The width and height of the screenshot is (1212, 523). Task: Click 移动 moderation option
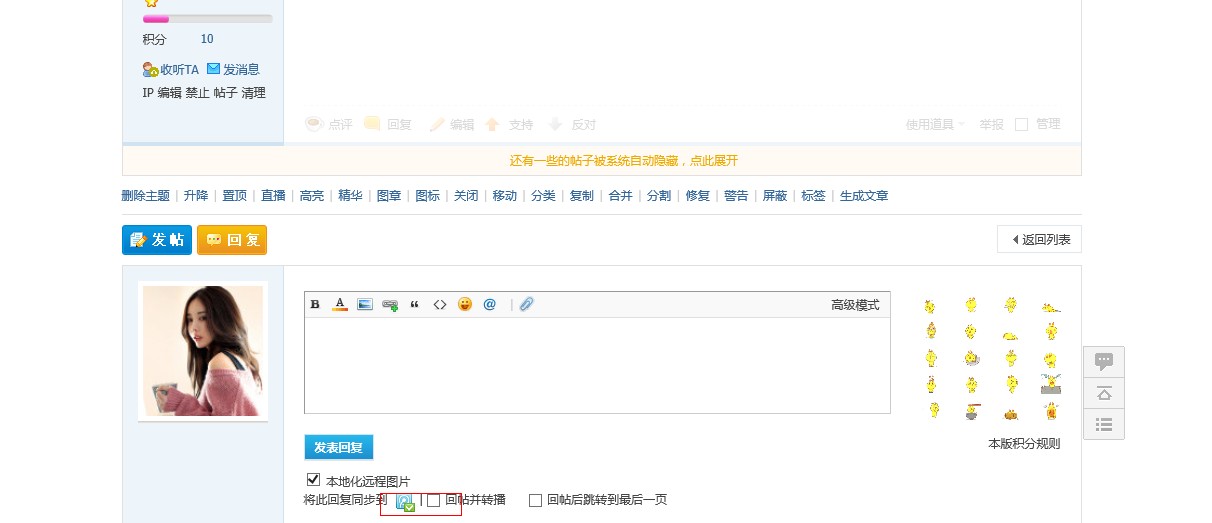[x=505, y=196]
